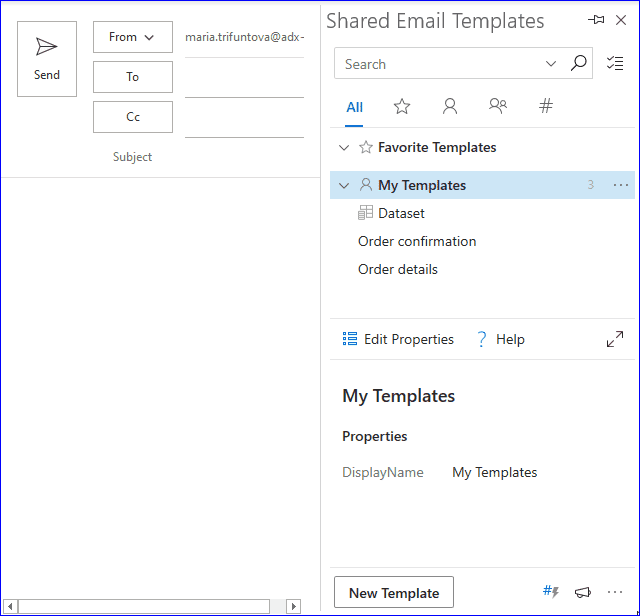Click the Properties heading text
The width and height of the screenshot is (640, 616).
pos(374,436)
